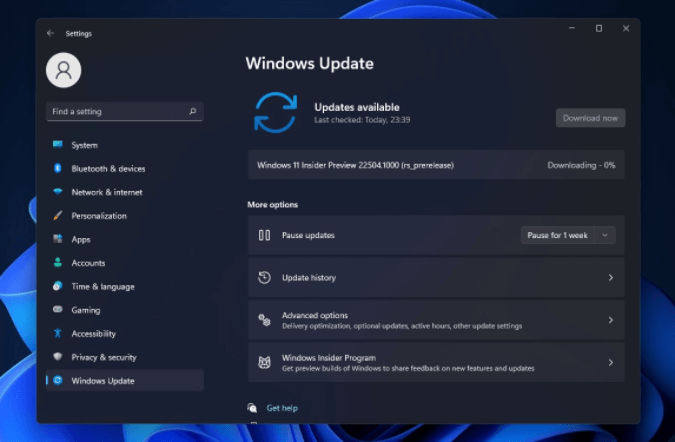Click the Gaming controller icon

coord(58,309)
